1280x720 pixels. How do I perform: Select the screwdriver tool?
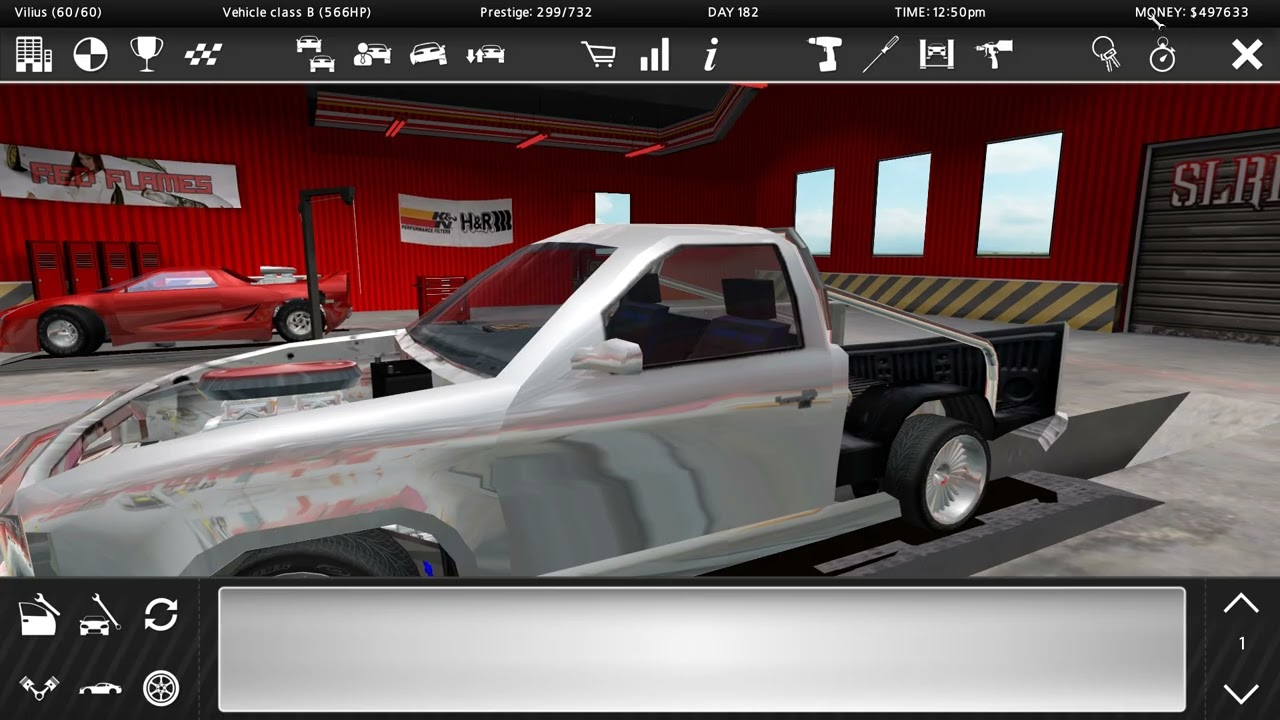881,54
